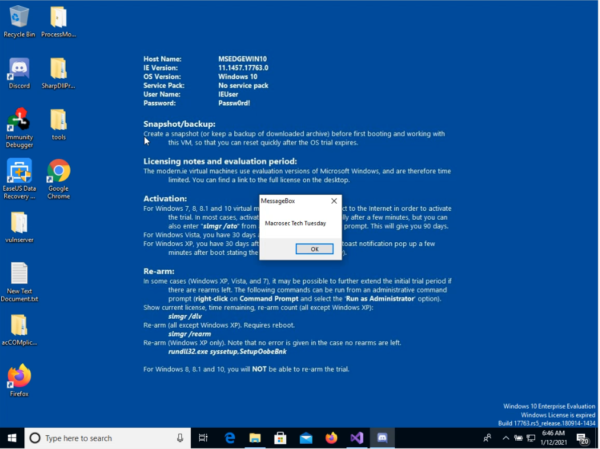The height and width of the screenshot is (449, 600).
Task: Switch to Discord on the taskbar
Action: pyautogui.click(x=382, y=438)
